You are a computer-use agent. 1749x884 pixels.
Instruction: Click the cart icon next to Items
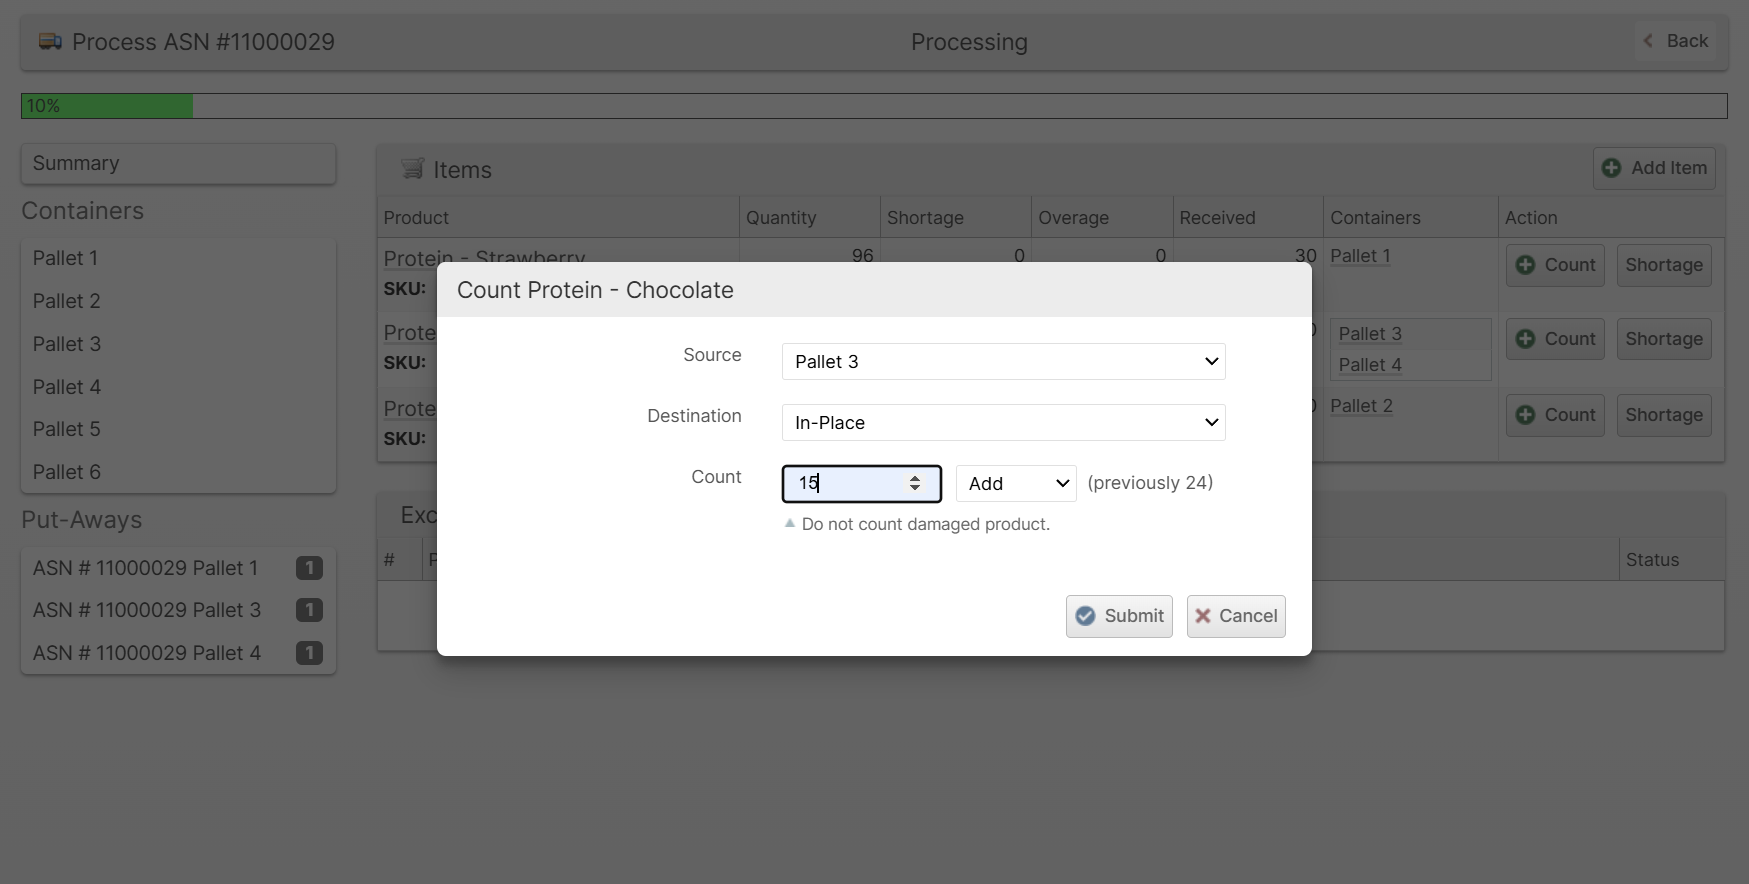click(412, 169)
